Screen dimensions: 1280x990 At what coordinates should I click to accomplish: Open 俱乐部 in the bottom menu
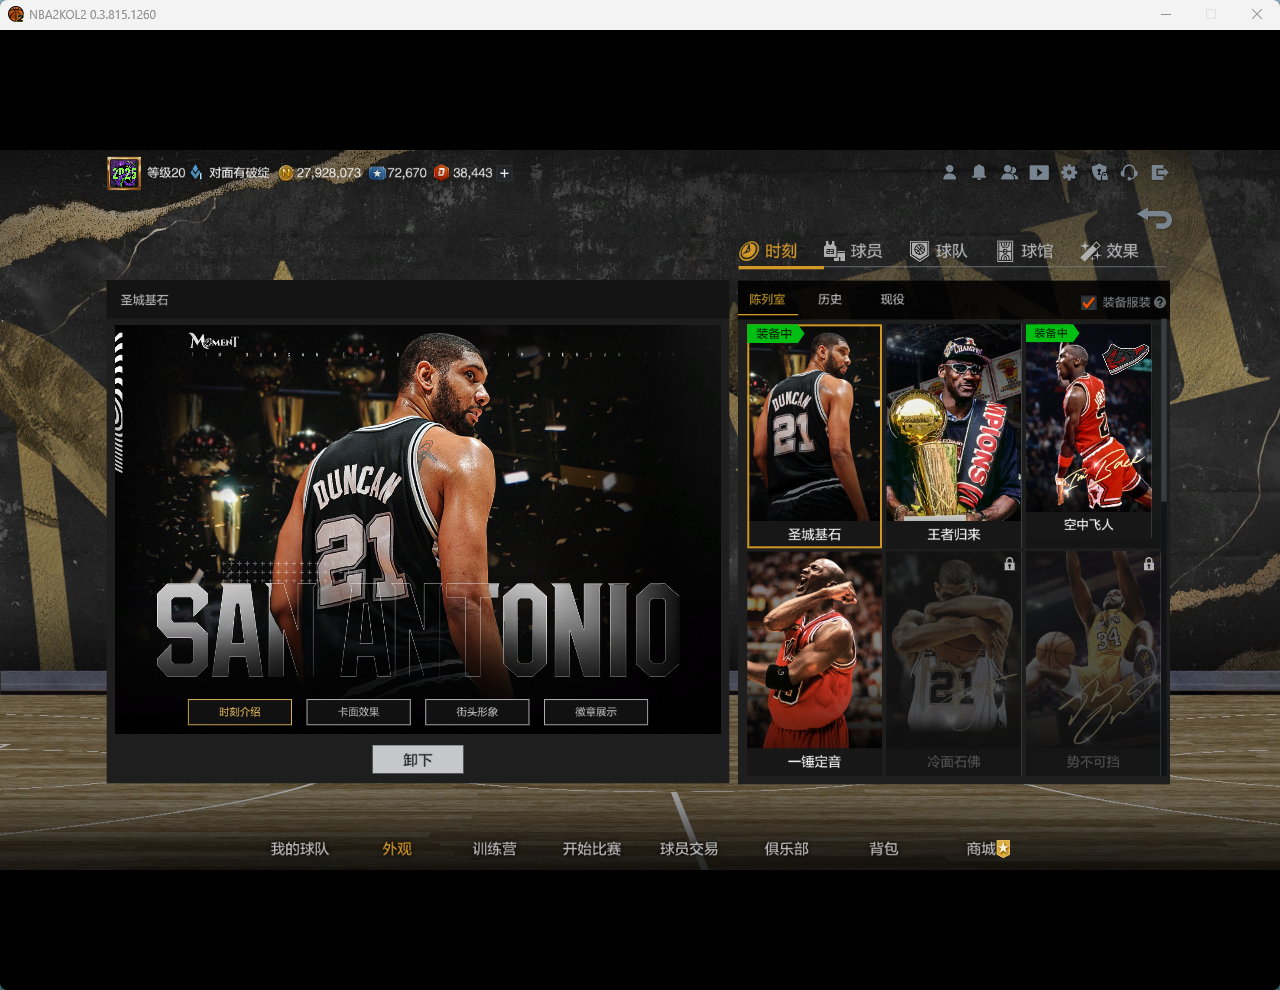point(787,849)
